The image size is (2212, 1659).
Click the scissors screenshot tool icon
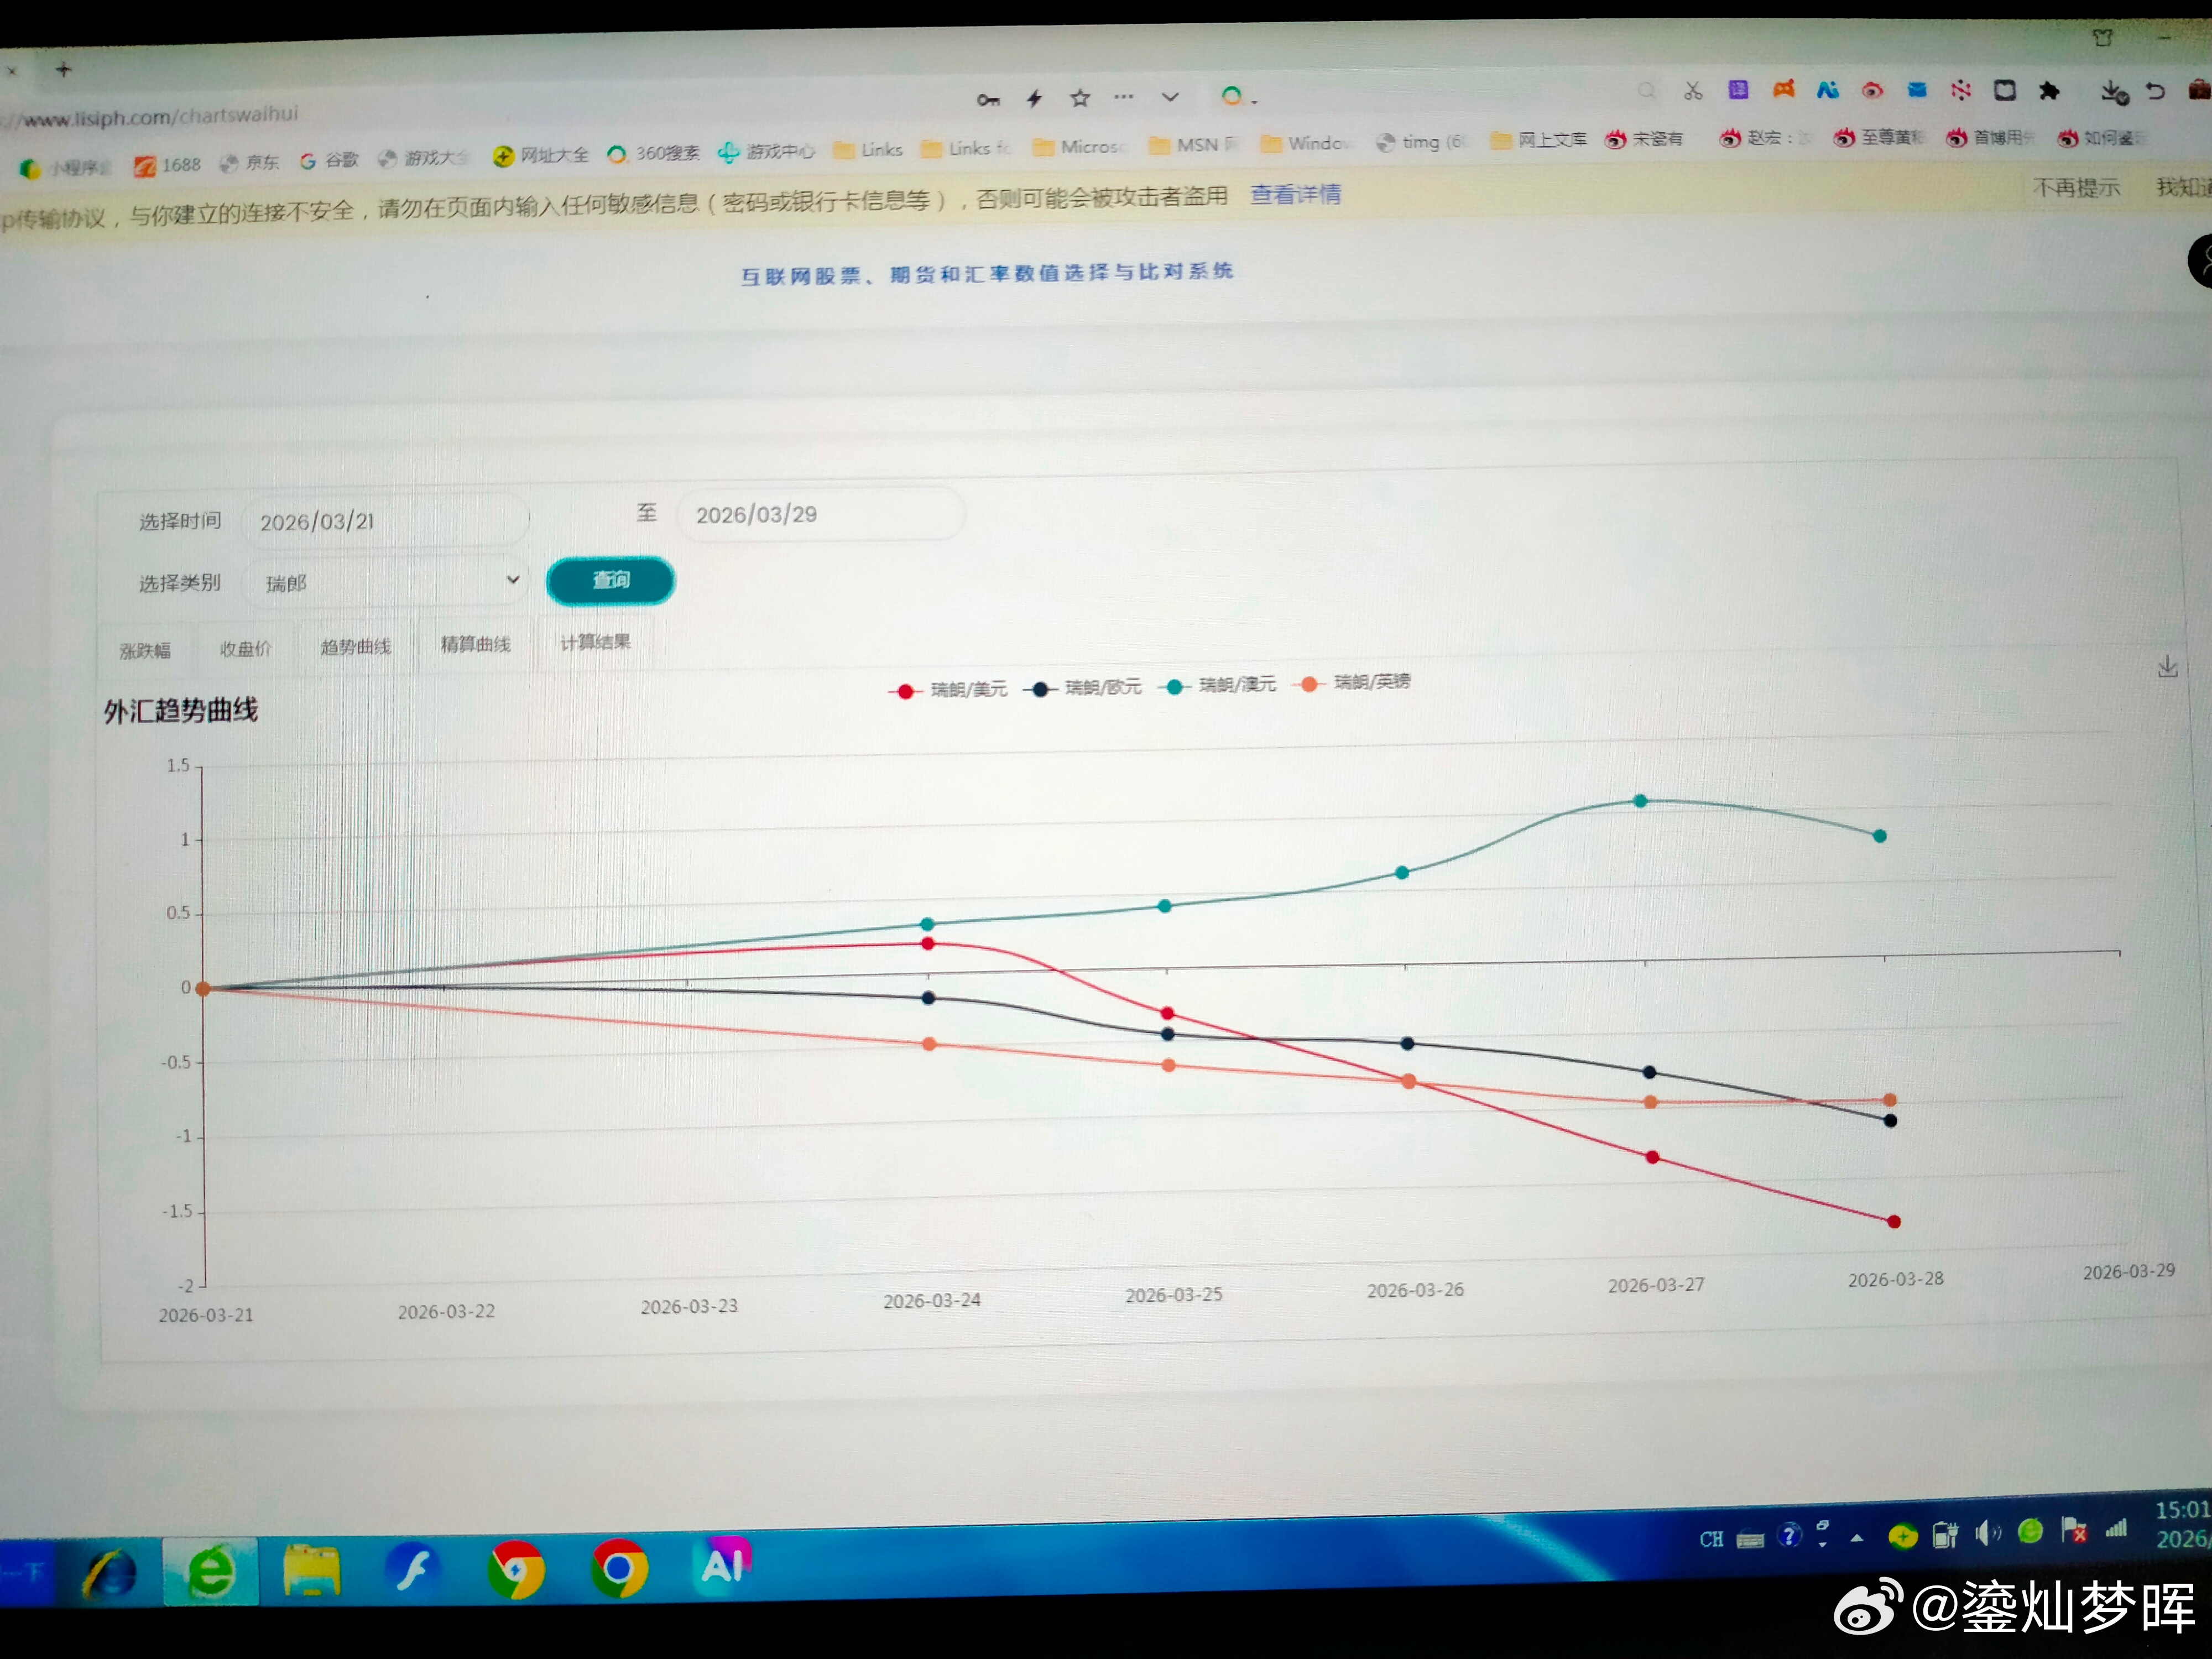1692,92
